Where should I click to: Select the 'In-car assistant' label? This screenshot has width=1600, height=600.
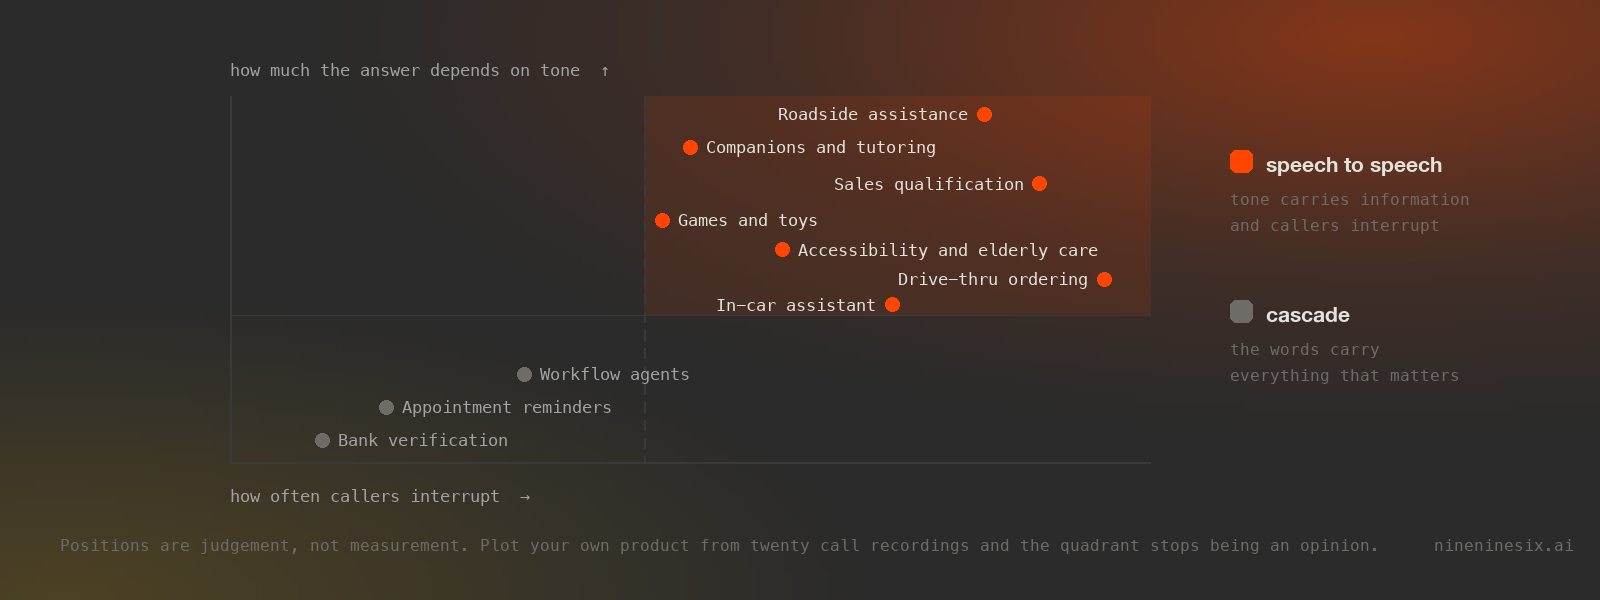coord(796,305)
